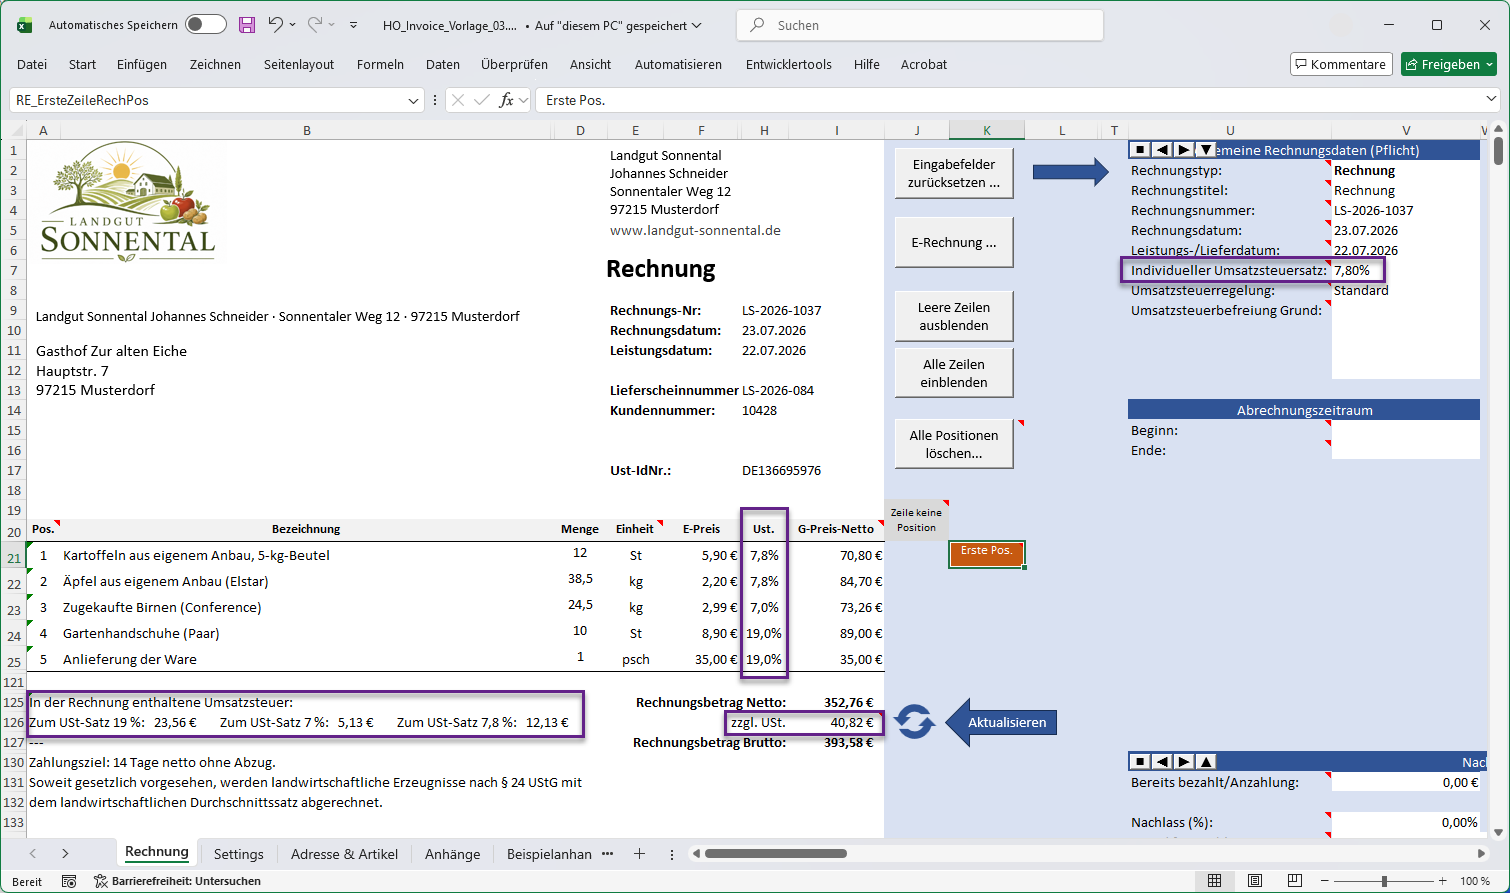This screenshot has width=1510, height=893.
Task: Click the Suchen search box
Action: pyautogui.click(x=920, y=25)
